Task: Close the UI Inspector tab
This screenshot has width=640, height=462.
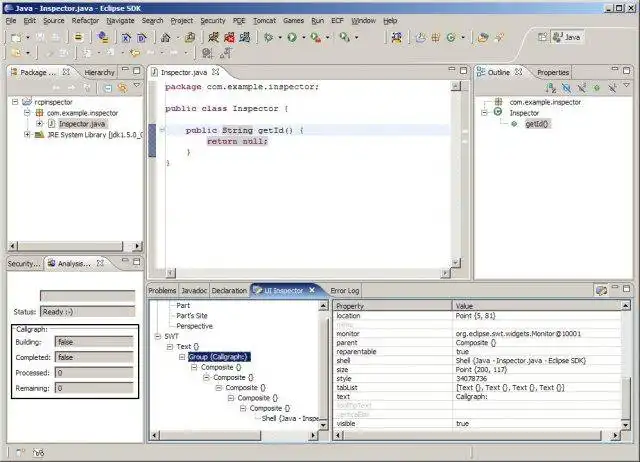Action: coord(312,290)
